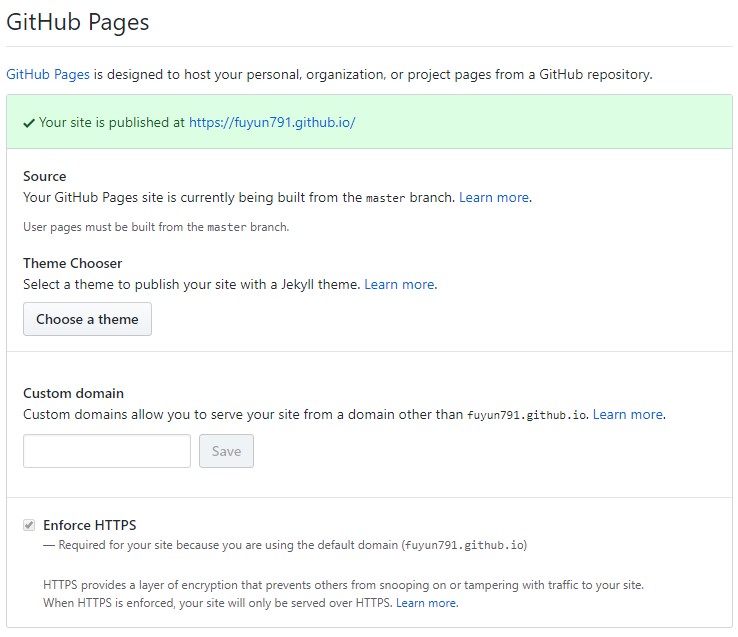Open Learn more link about HTTPS enforcement
738x637 pixels.
tap(426, 603)
